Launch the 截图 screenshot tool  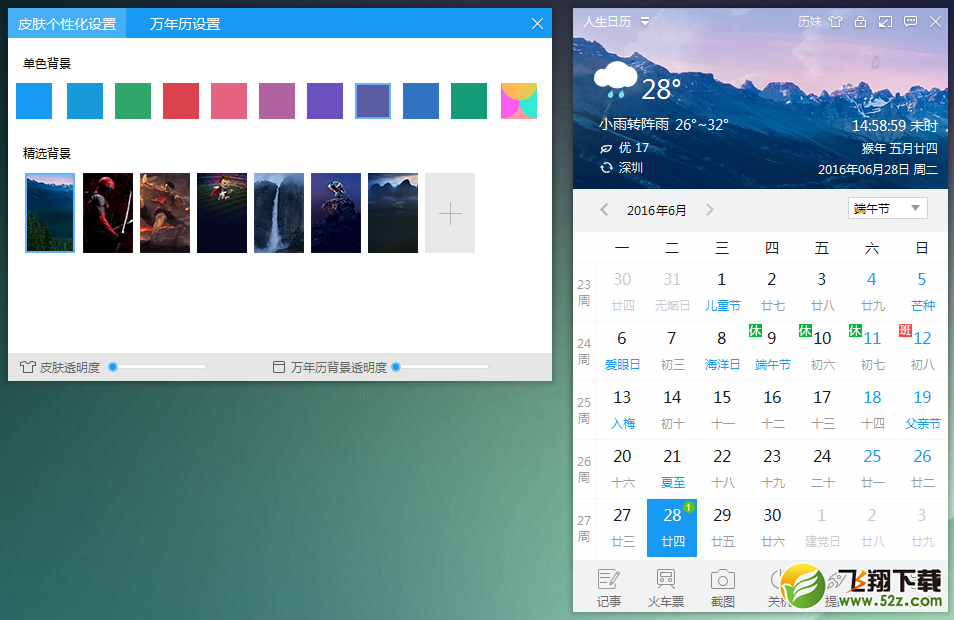tap(723, 588)
